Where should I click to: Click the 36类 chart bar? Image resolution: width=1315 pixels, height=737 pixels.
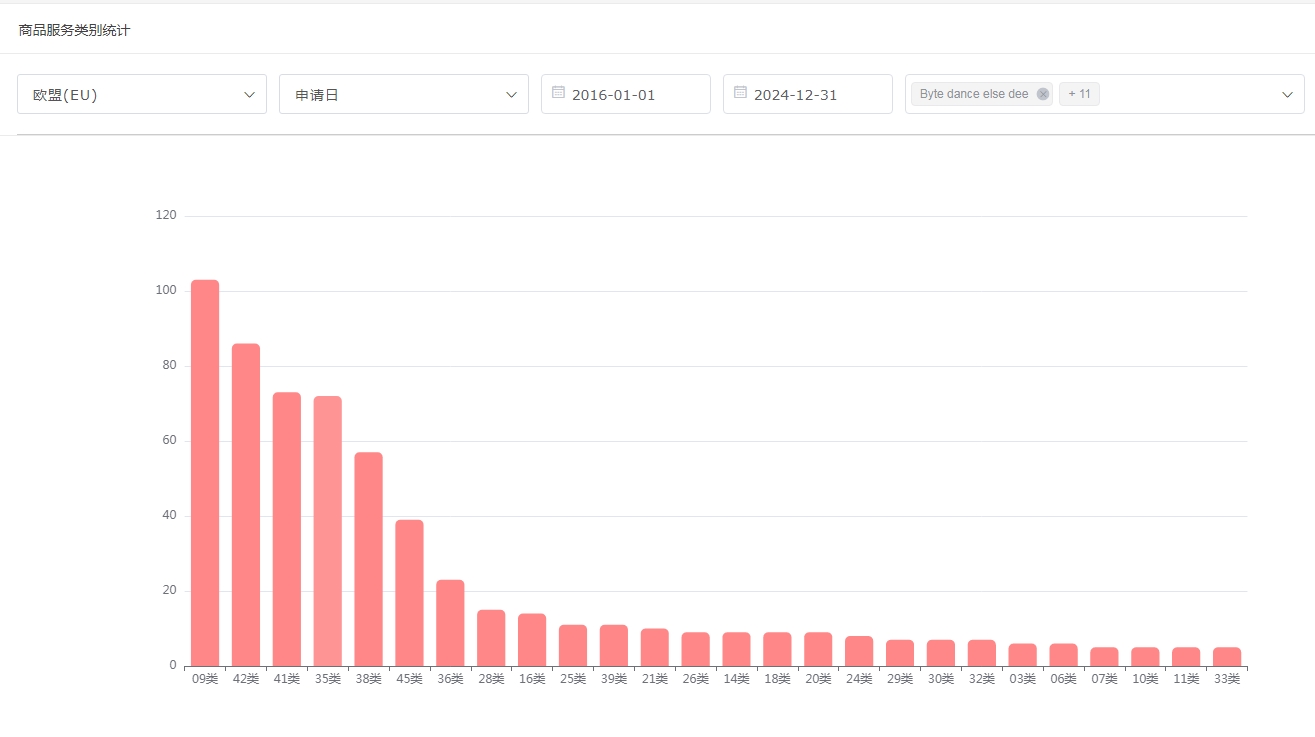pyautogui.click(x=450, y=623)
